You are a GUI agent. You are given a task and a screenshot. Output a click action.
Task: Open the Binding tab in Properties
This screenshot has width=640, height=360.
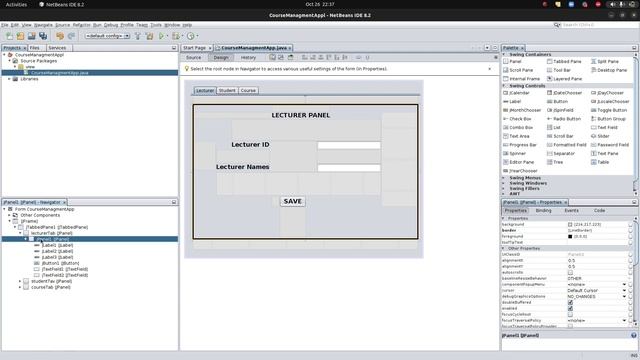pyautogui.click(x=543, y=211)
